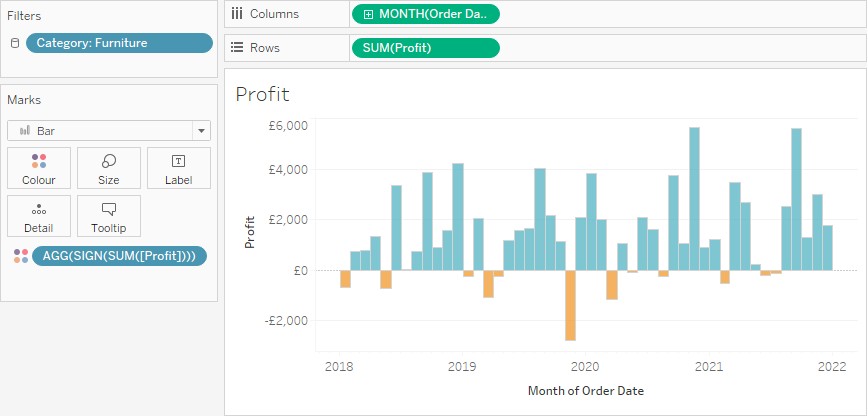Click the 2020 label on the x-axis

tap(585, 366)
